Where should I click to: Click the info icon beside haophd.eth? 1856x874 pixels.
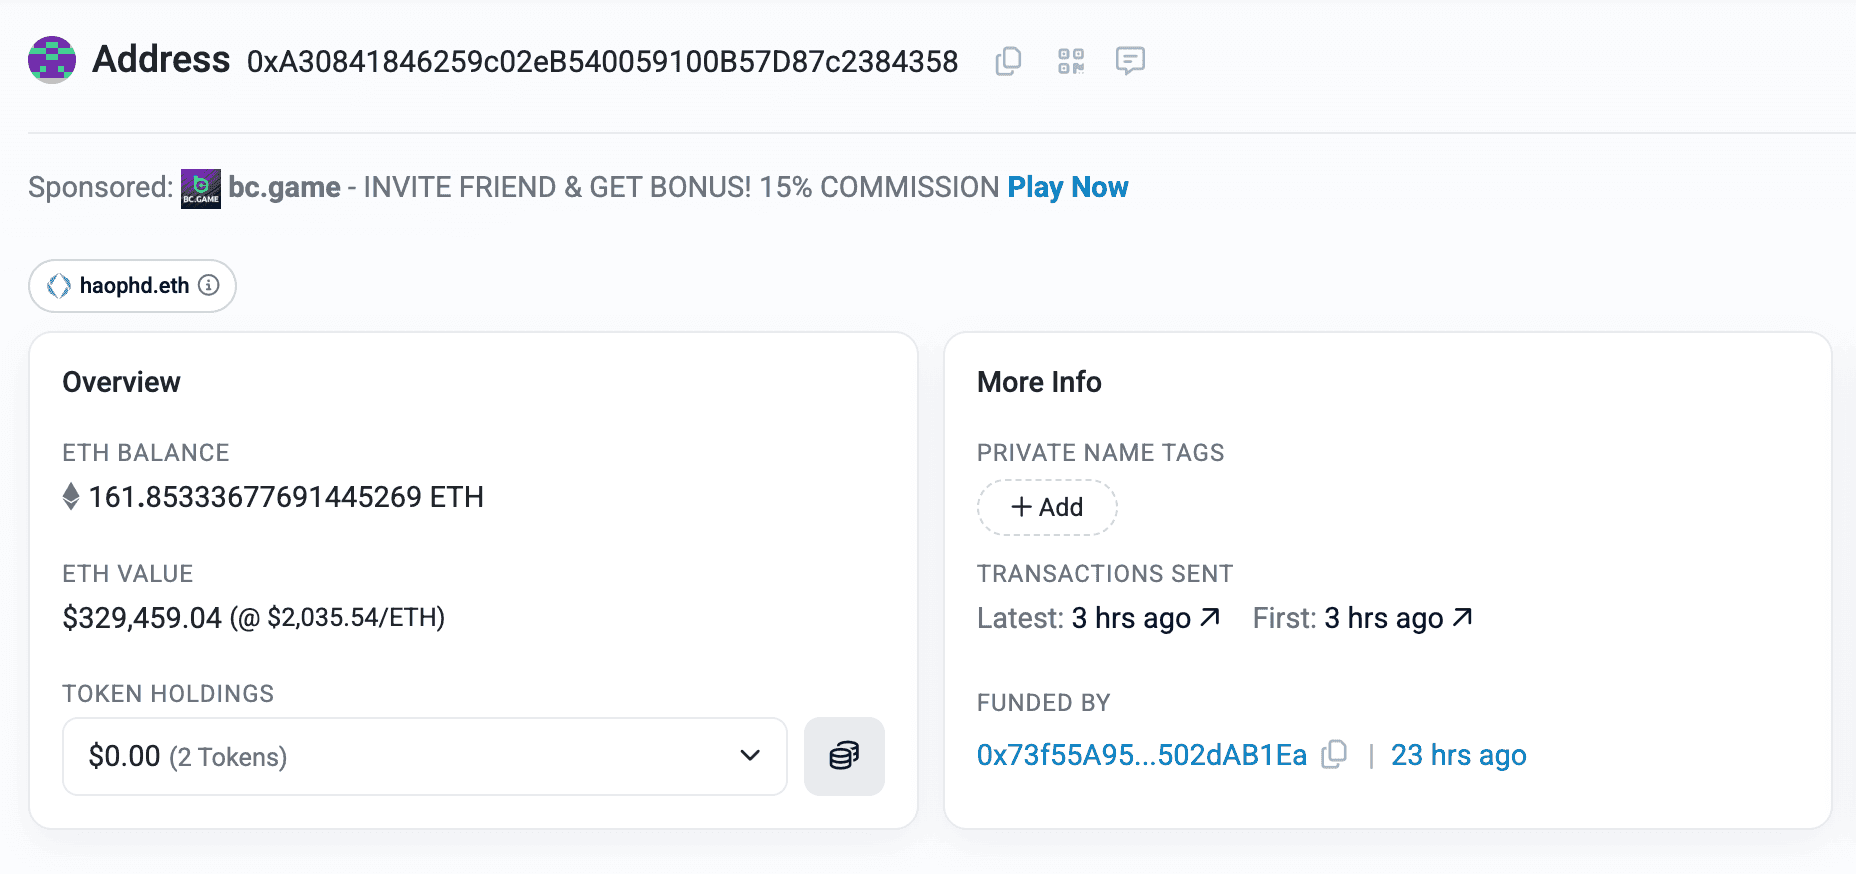208,286
